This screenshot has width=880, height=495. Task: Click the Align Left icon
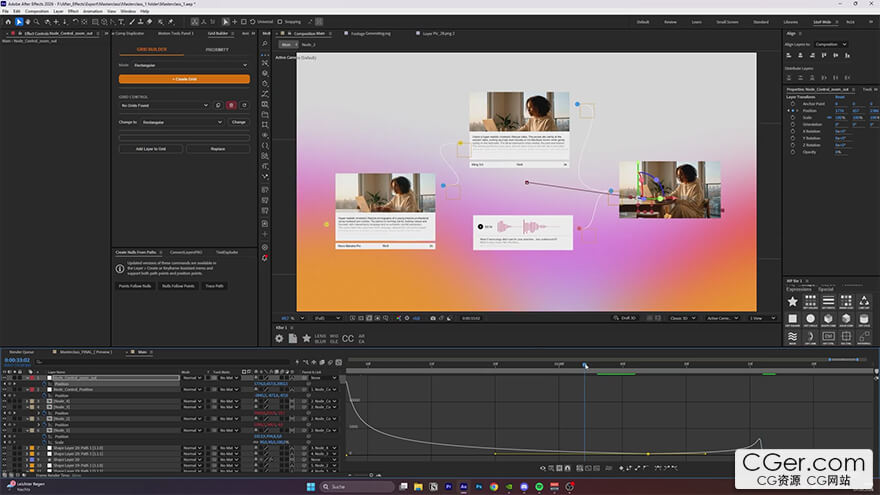click(x=789, y=56)
